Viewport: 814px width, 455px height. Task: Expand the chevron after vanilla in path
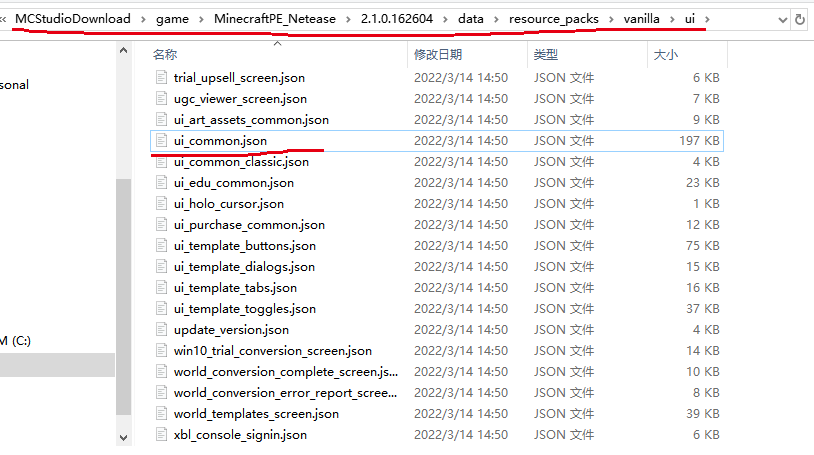672,19
